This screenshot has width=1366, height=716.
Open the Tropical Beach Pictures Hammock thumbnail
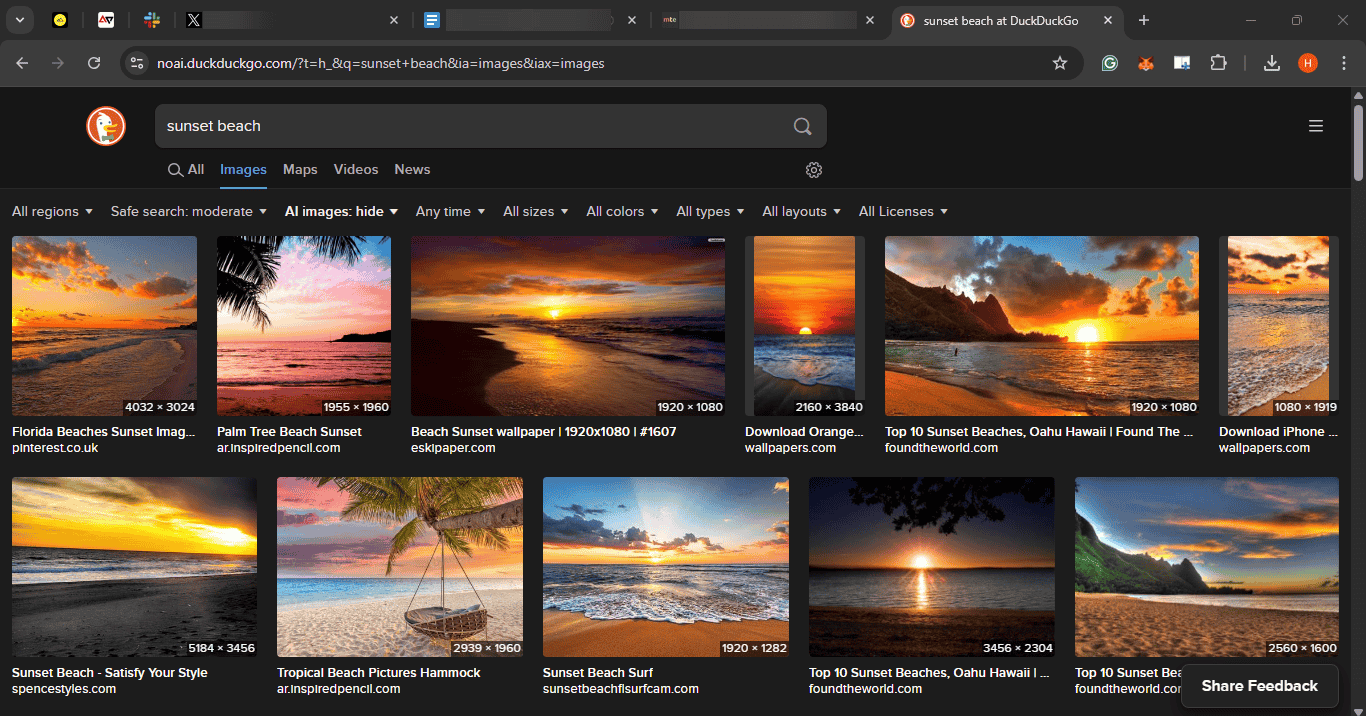(x=400, y=566)
